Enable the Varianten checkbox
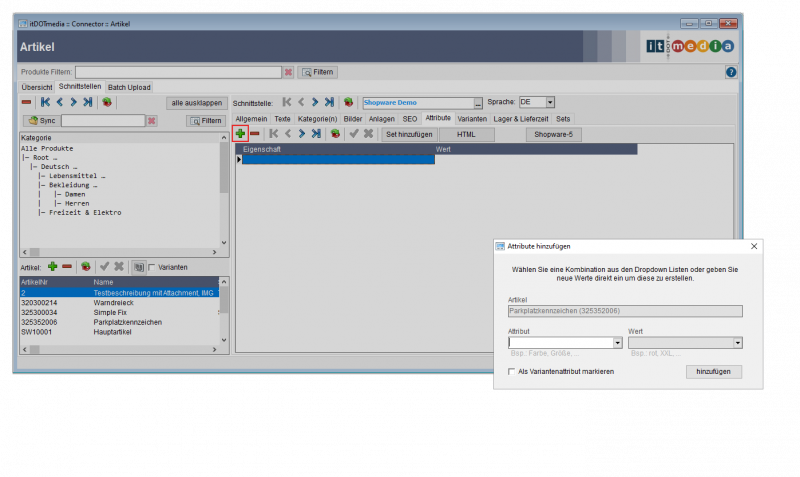 pyautogui.click(x=152, y=267)
